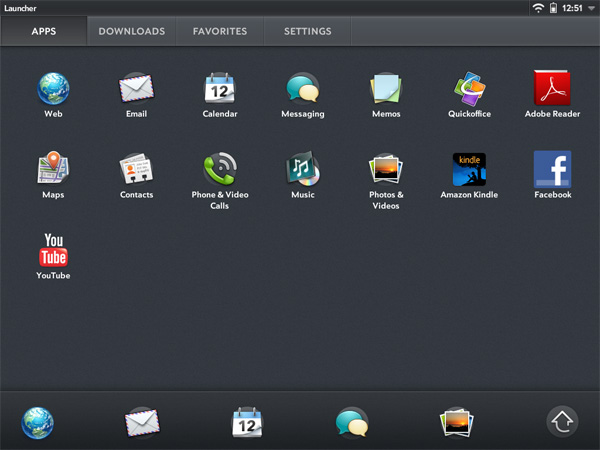Switch to the DOWNLOADS tab
Viewport: 600px width, 450px height.
(x=132, y=31)
